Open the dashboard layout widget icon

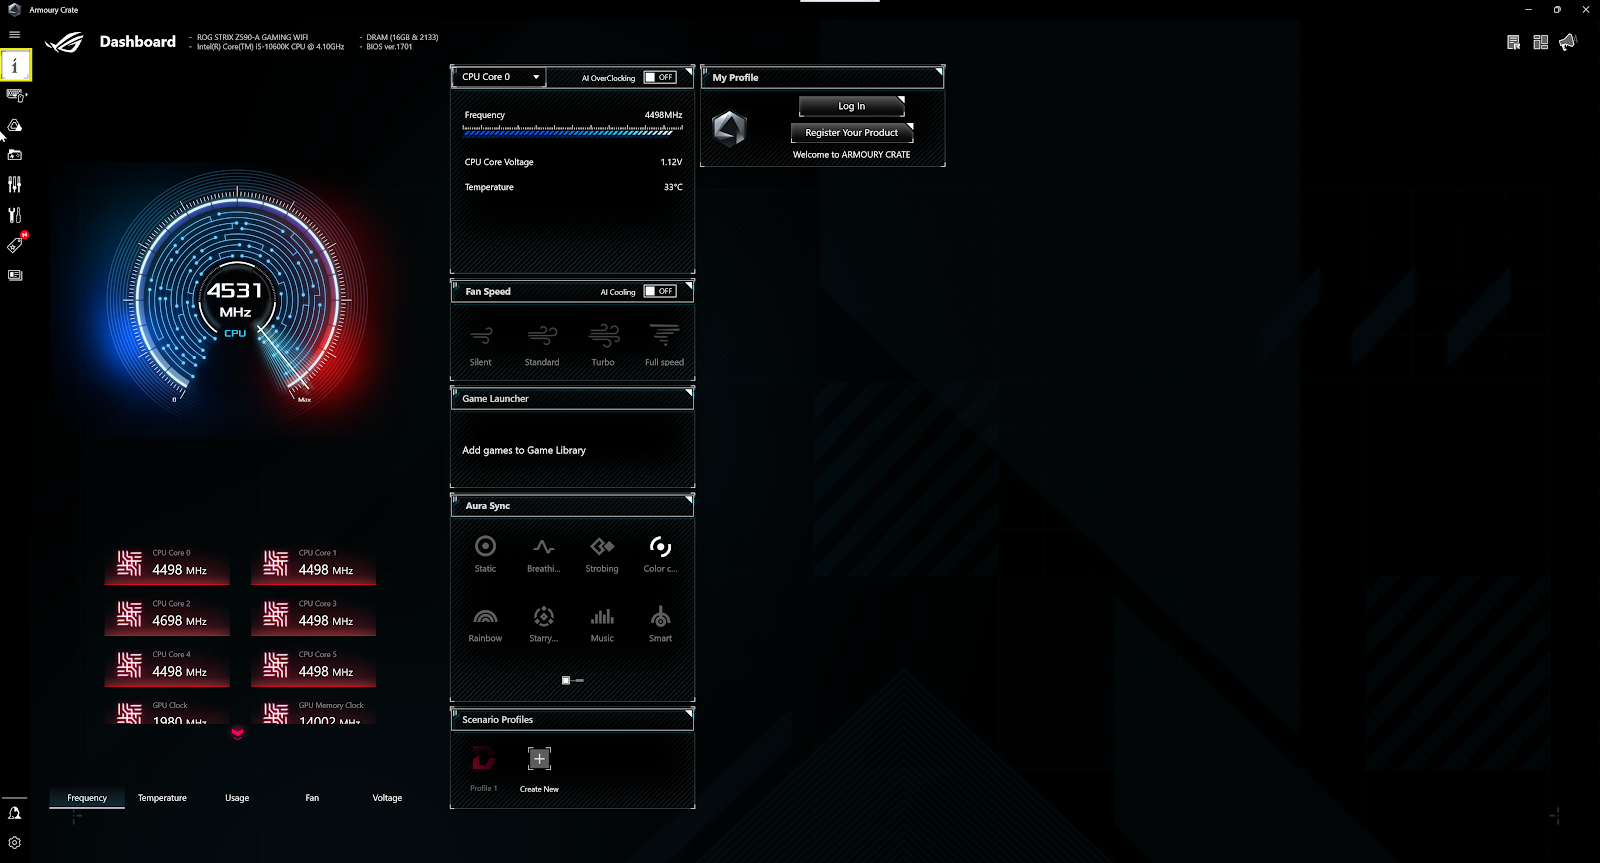coord(1541,42)
